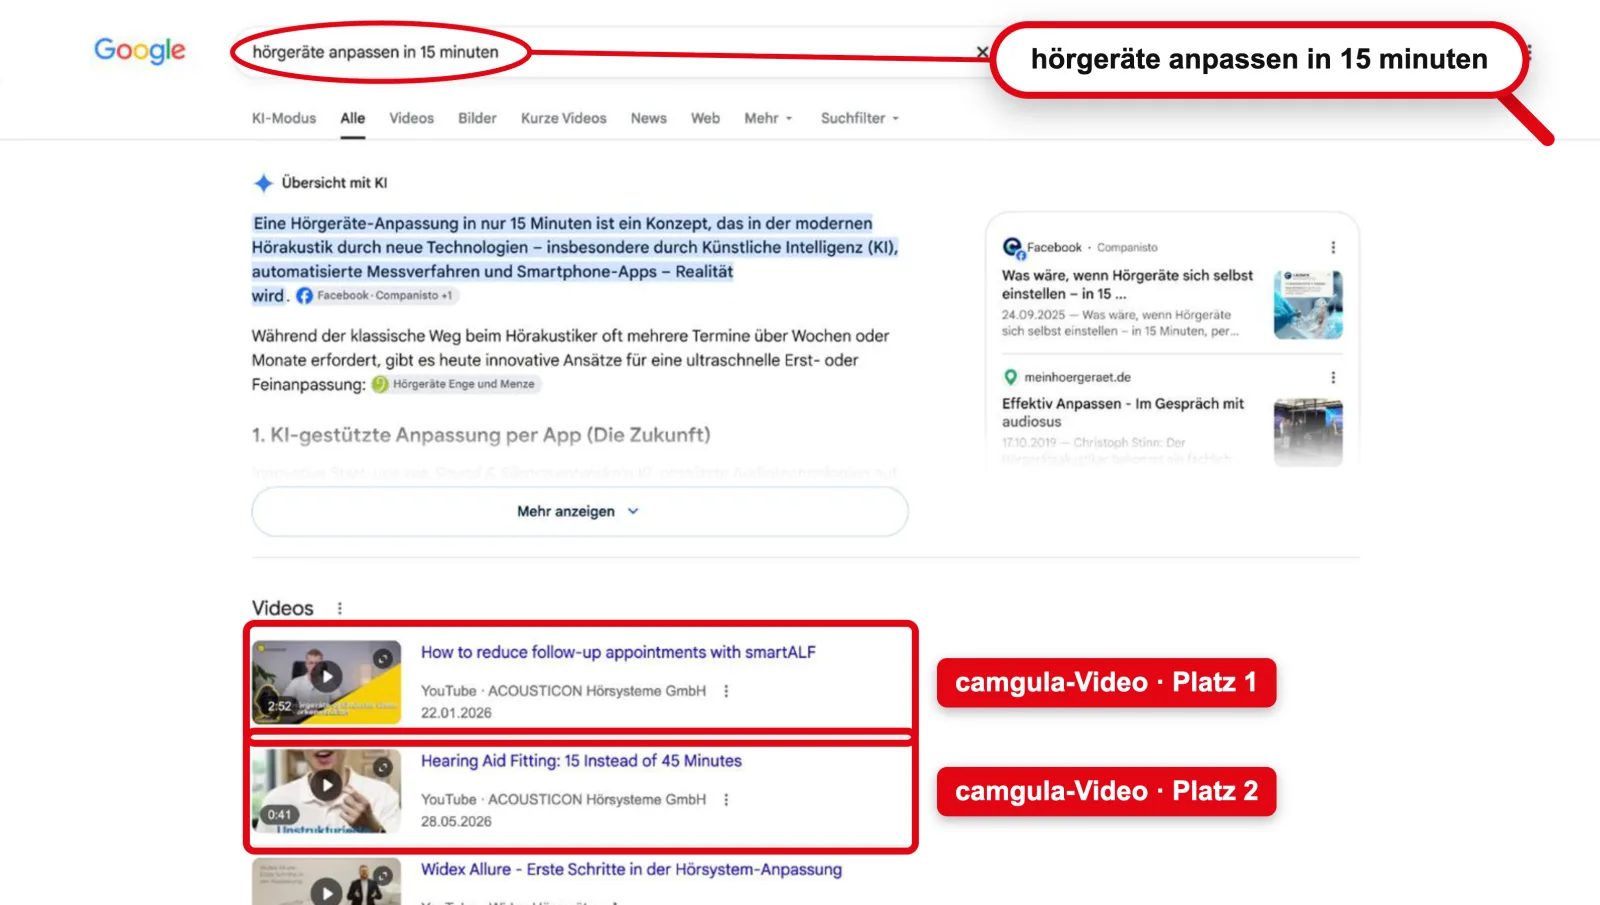
Task: Select the Alle tab
Action: coord(353,118)
